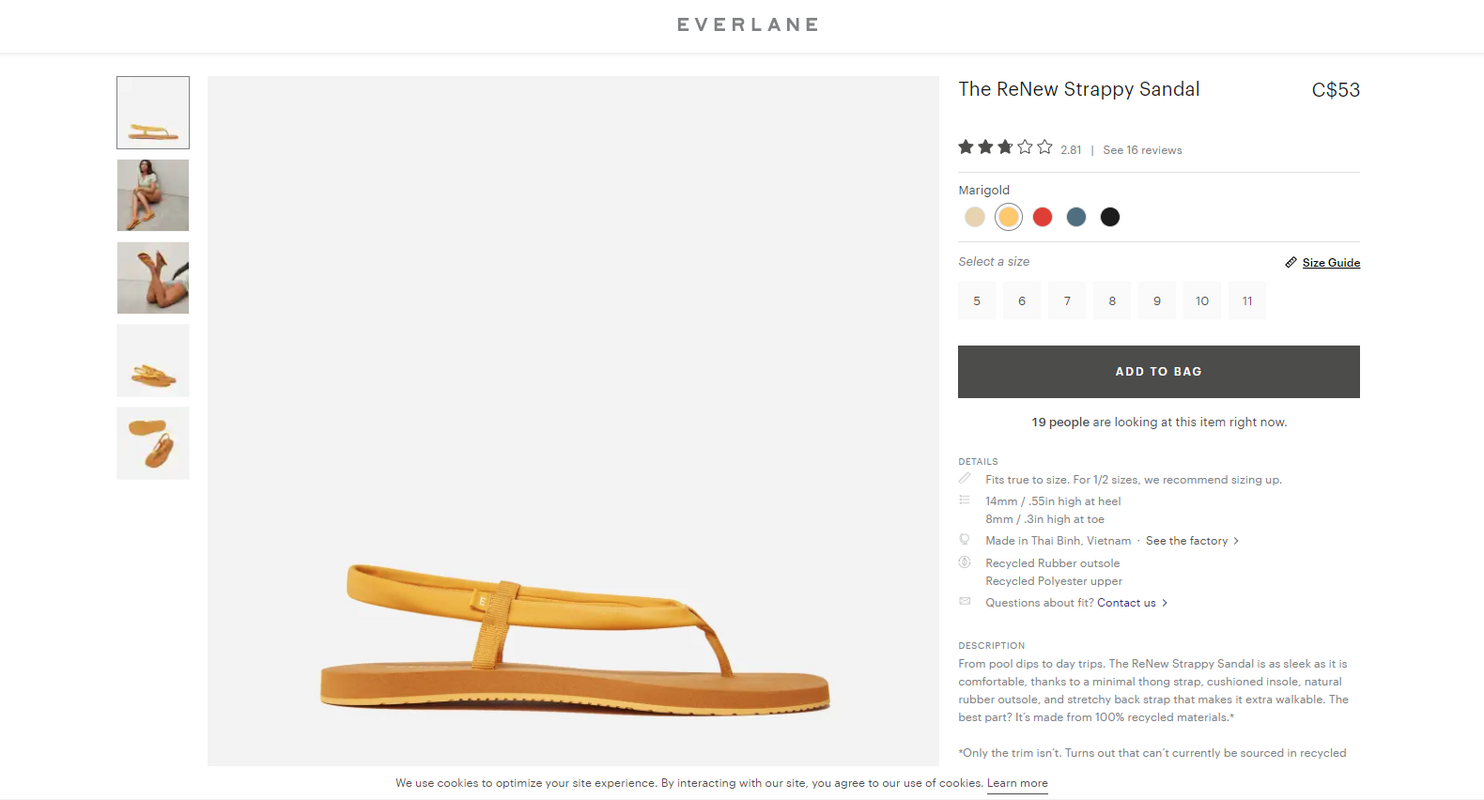1484x800 pixels.
Task: Select size 5
Action: pos(977,301)
